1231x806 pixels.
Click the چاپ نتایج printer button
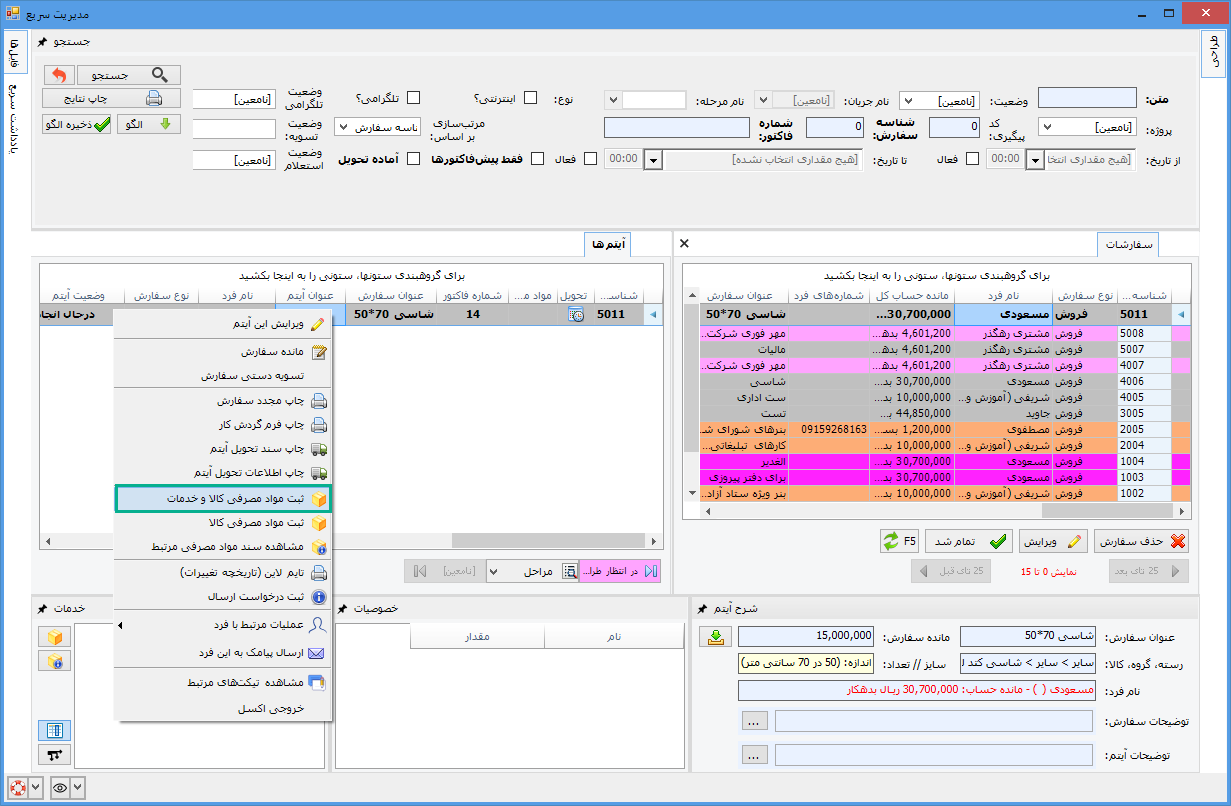[111, 98]
